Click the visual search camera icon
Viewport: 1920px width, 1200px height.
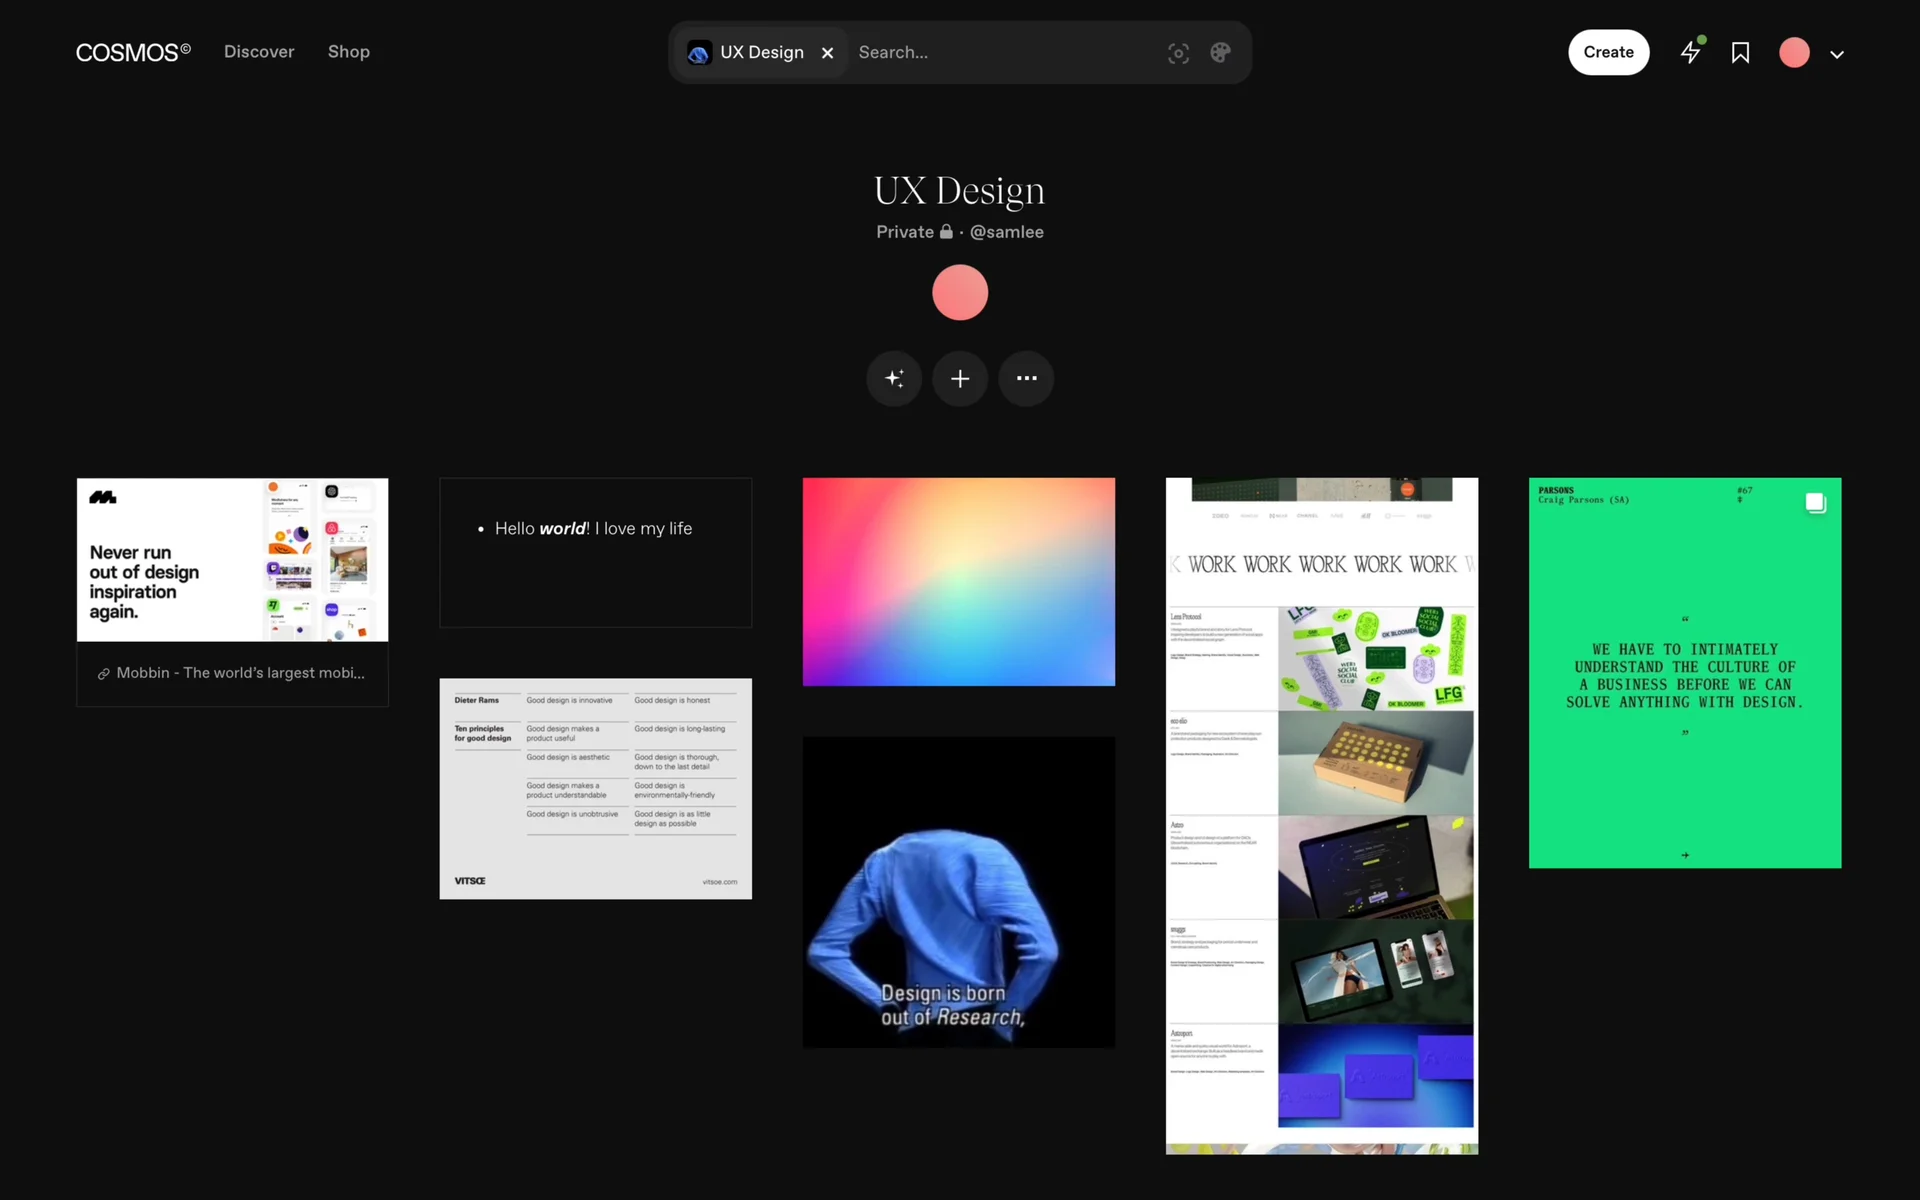(x=1178, y=53)
